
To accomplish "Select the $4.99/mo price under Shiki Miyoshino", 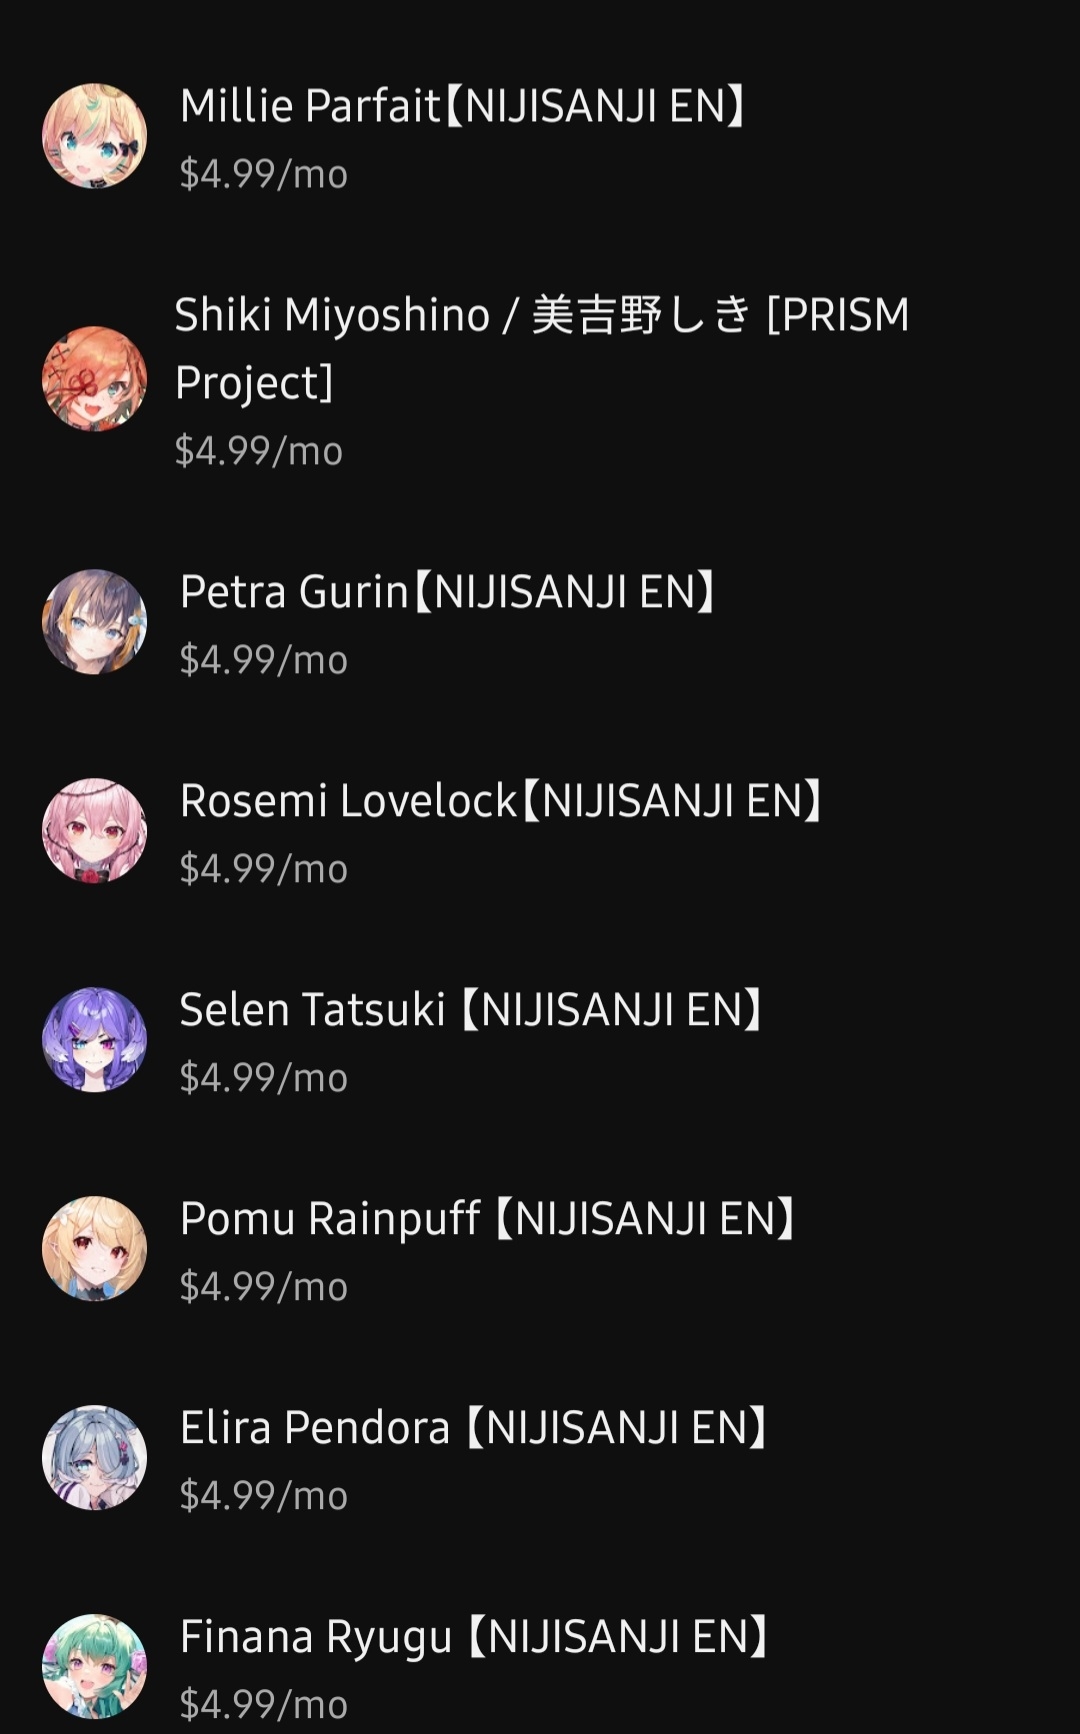I will coord(259,451).
